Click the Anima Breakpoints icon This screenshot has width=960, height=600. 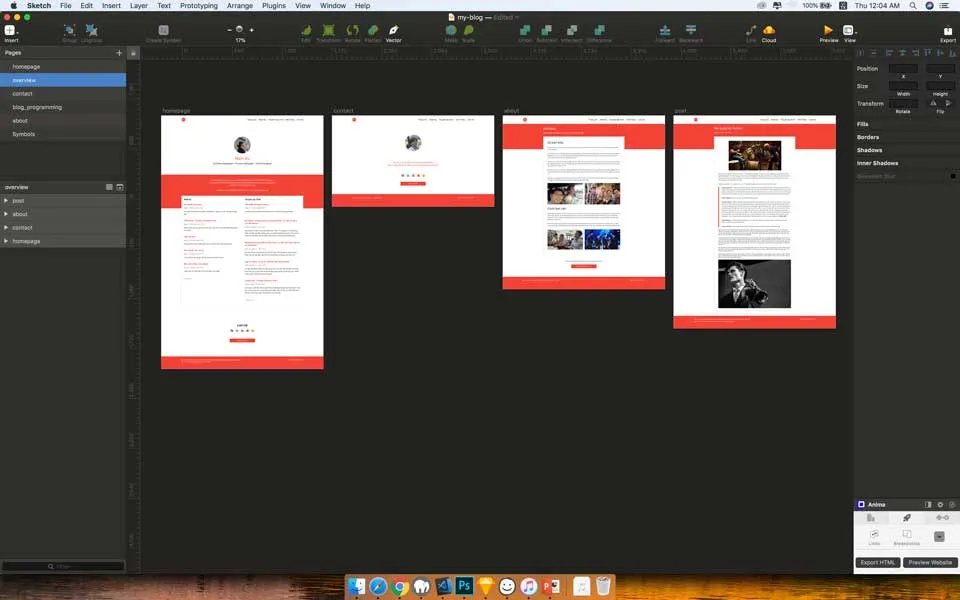click(906, 536)
